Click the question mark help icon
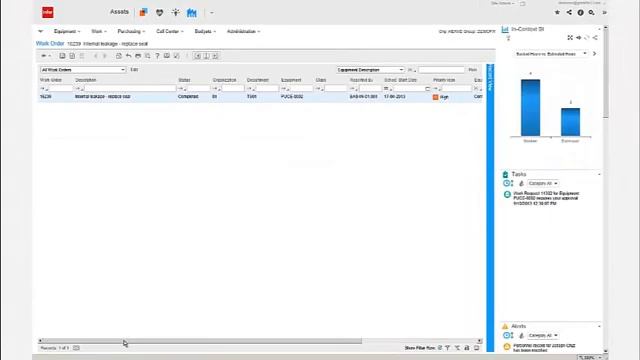Screen dimensions: 640x360 click(157, 56)
